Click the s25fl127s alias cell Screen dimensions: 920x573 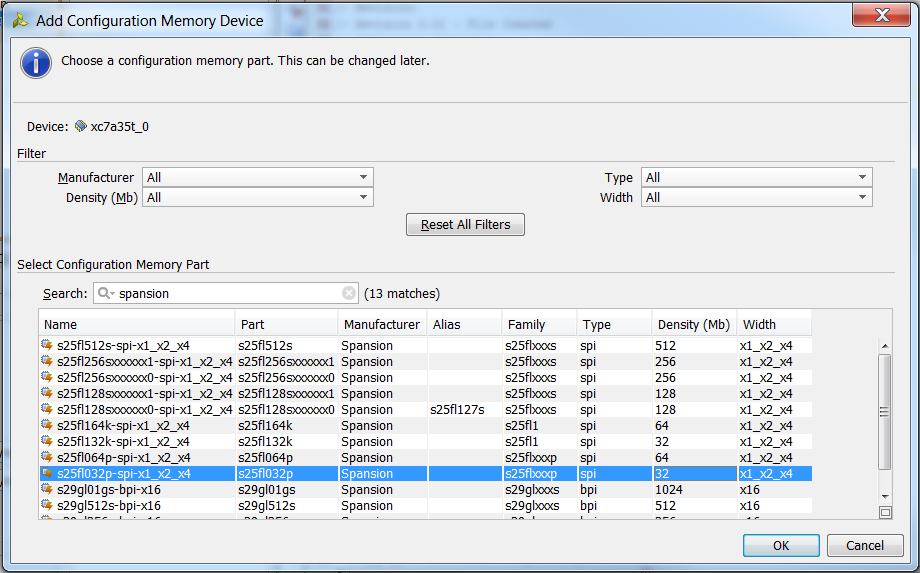pos(465,409)
